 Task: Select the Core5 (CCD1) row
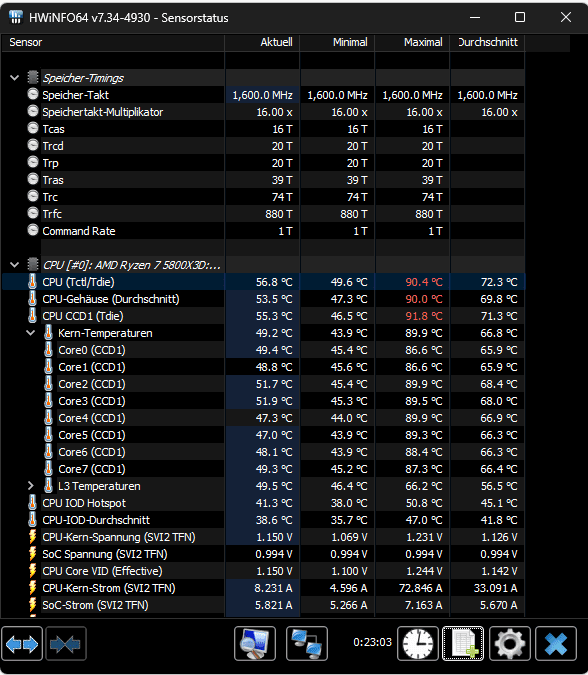point(263,435)
